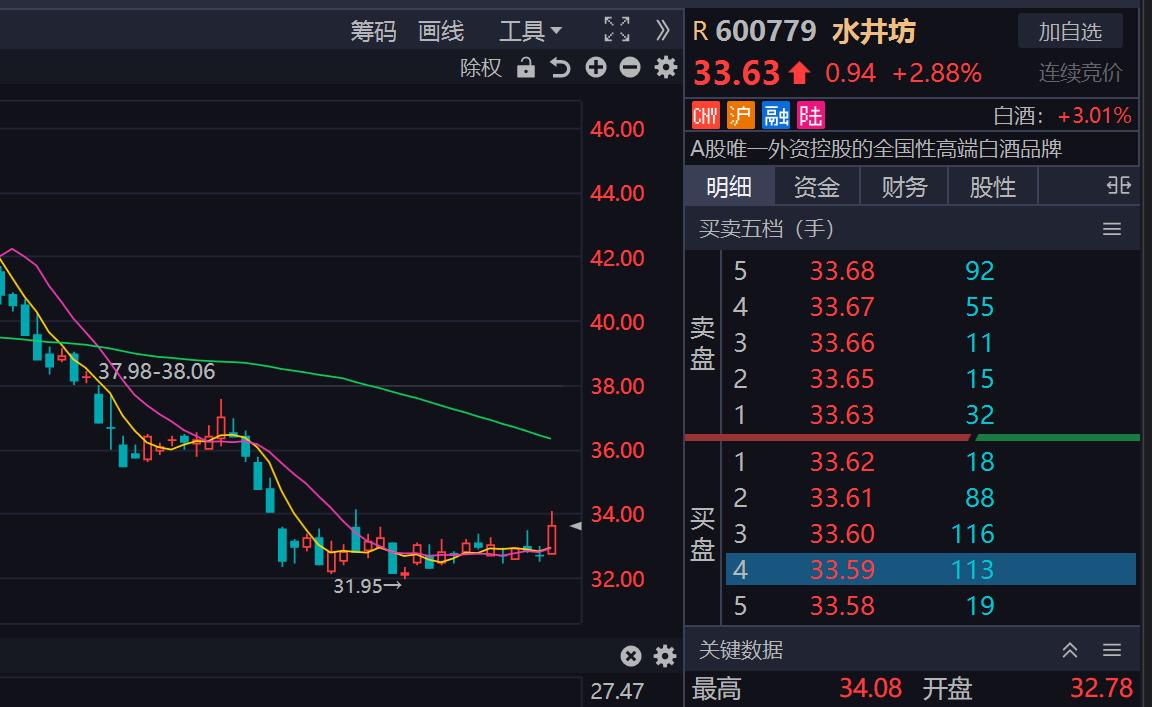Click the red/green buy-sell ratio bar
1152x707 pixels.
point(912,438)
